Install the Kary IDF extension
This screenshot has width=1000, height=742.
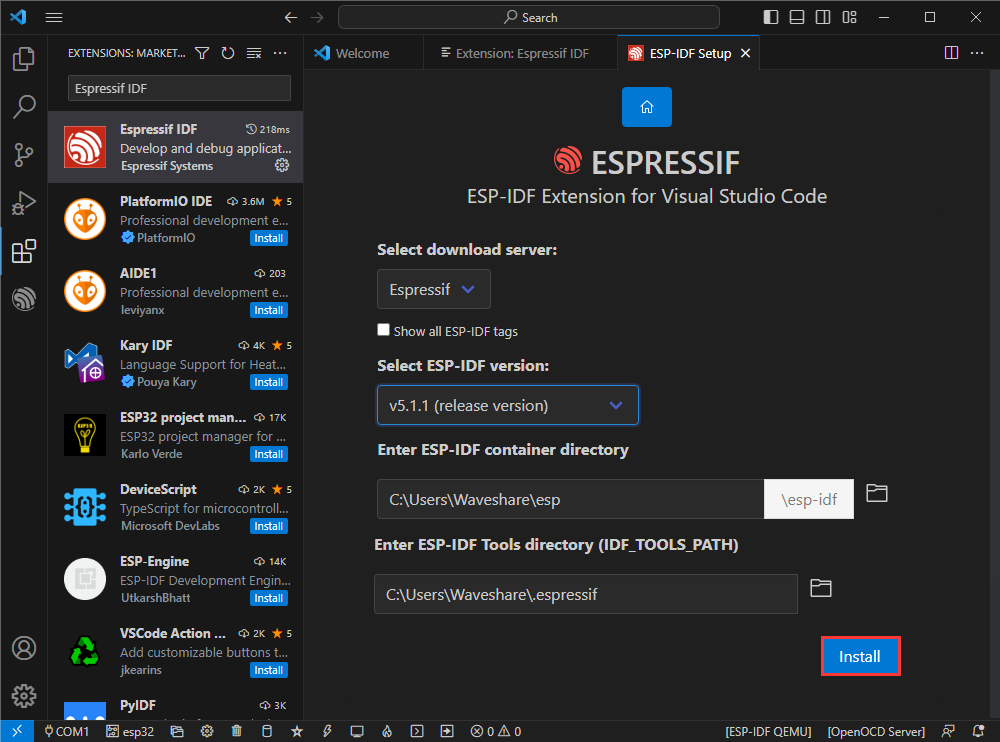tap(268, 382)
